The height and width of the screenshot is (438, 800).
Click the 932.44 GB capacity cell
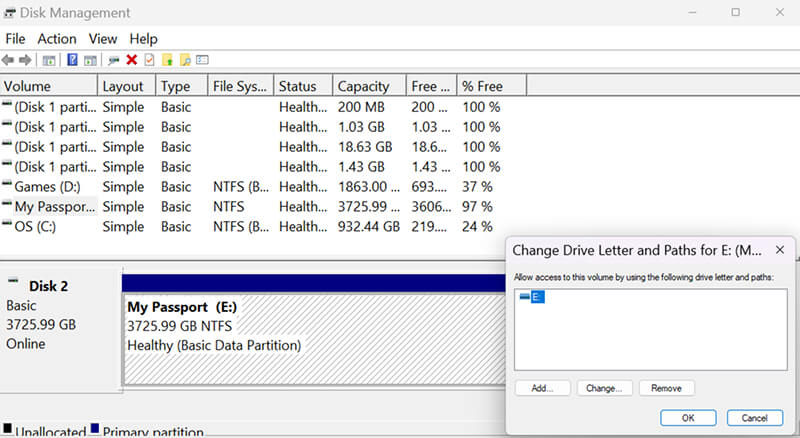click(368, 227)
